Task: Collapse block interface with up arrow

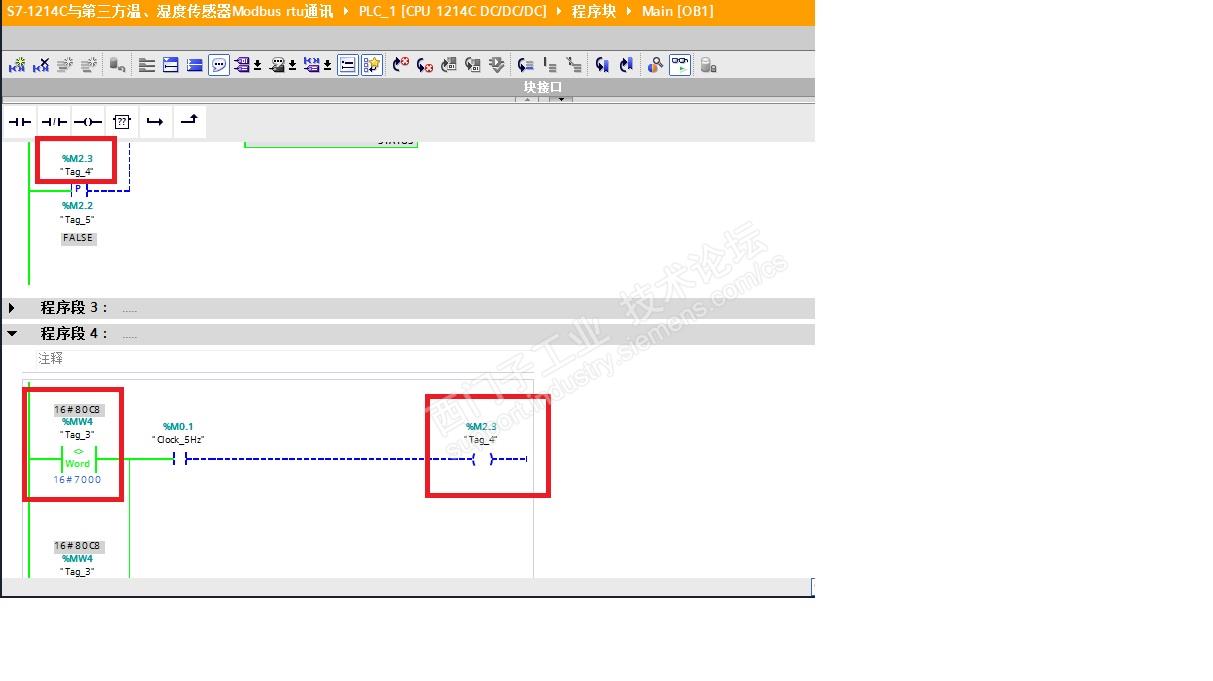Action: click(527, 99)
